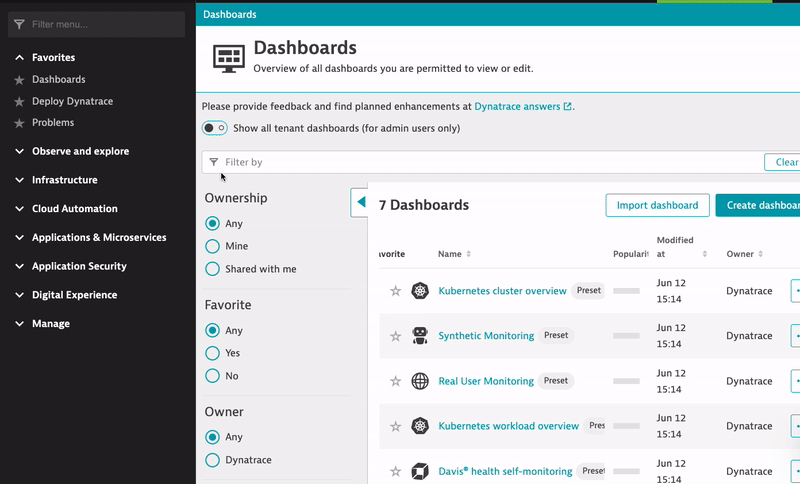Open Kubernetes cluster overview dashboard link
The width and height of the screenshot is (800, 484).
pos(503,291)
